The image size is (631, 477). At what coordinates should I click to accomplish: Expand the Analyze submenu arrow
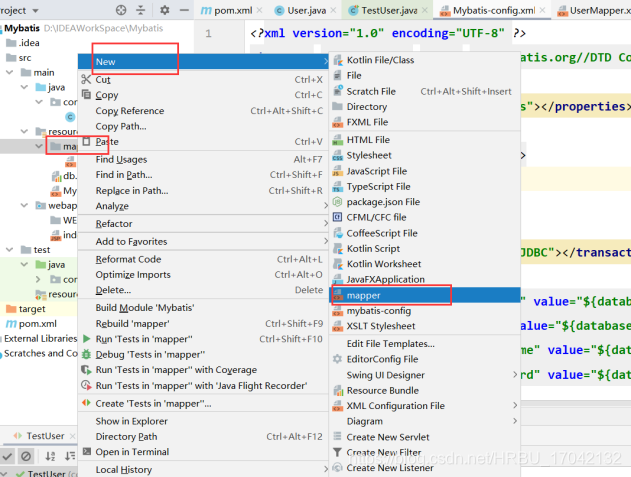point(325,206)
